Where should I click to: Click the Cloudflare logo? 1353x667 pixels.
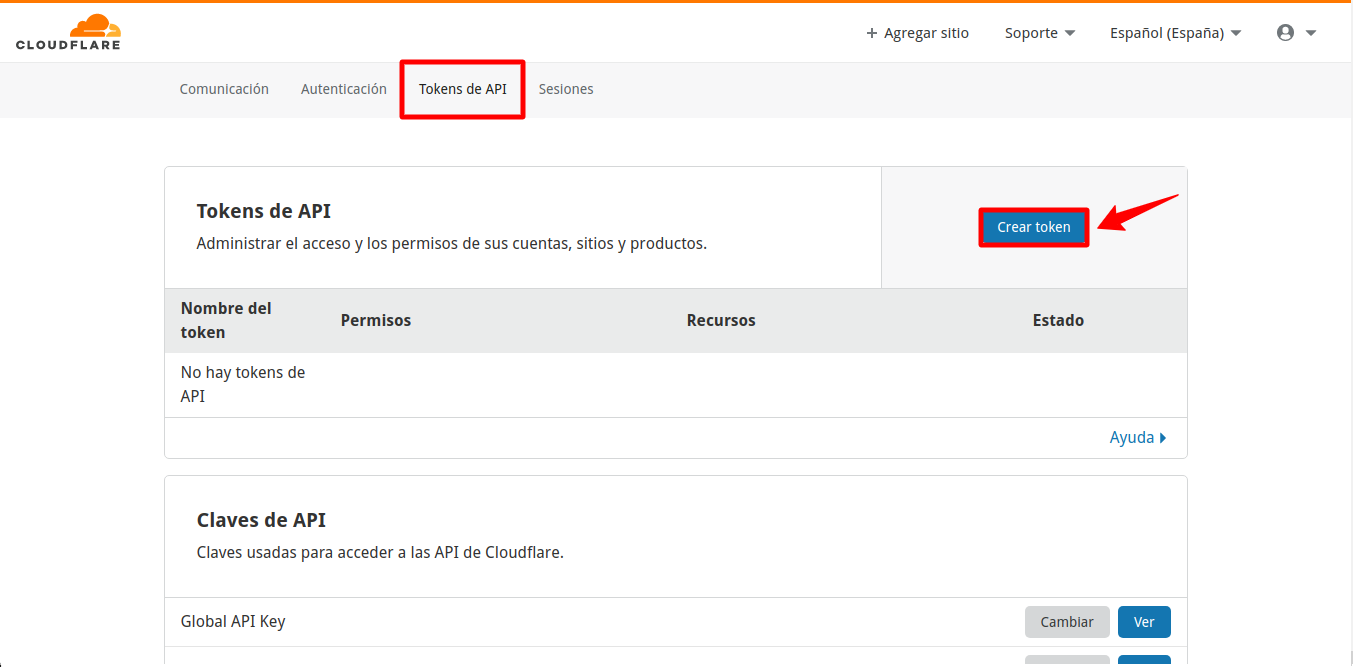pos(68,32)
